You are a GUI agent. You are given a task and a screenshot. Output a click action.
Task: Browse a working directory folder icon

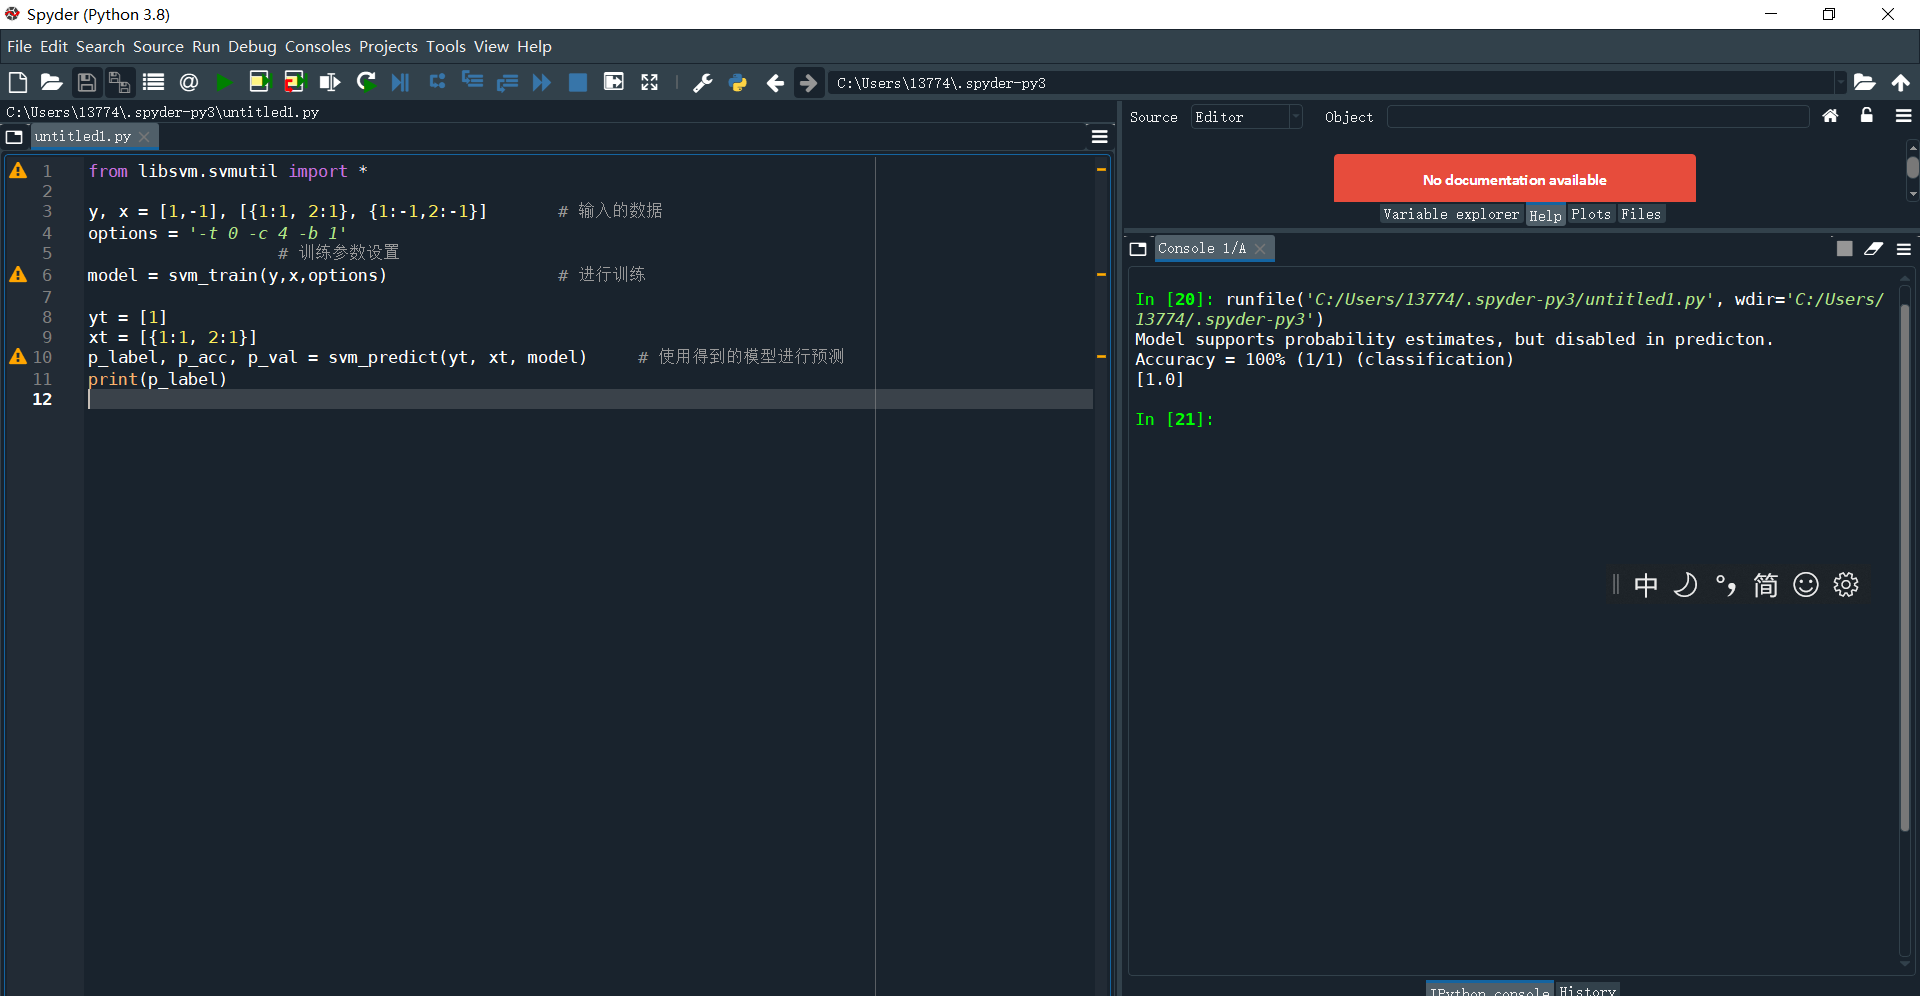[x=1864, y=82]
